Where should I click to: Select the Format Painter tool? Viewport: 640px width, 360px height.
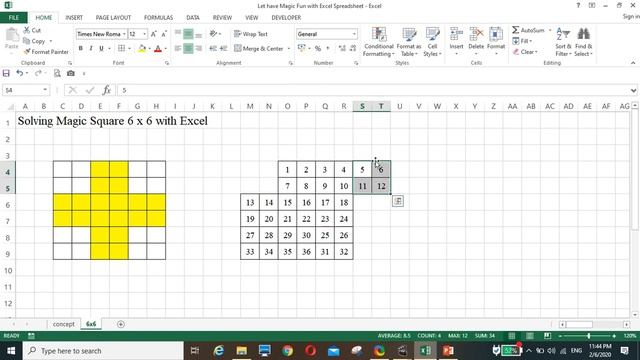point(46,52)
